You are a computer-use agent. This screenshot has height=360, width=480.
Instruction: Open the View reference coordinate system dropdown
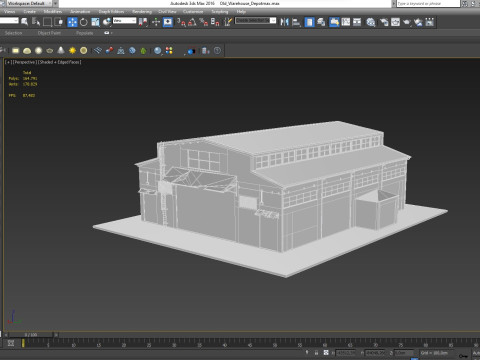point(124,21)
